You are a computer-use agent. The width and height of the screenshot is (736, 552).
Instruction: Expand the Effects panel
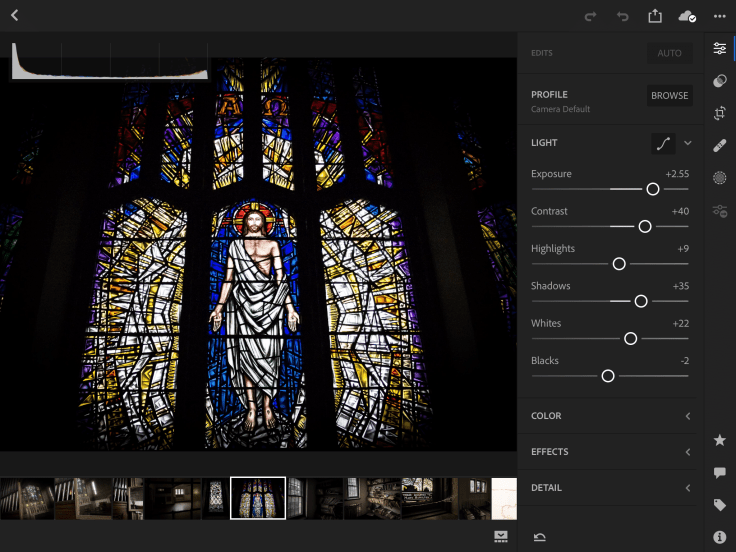[609, 452]
